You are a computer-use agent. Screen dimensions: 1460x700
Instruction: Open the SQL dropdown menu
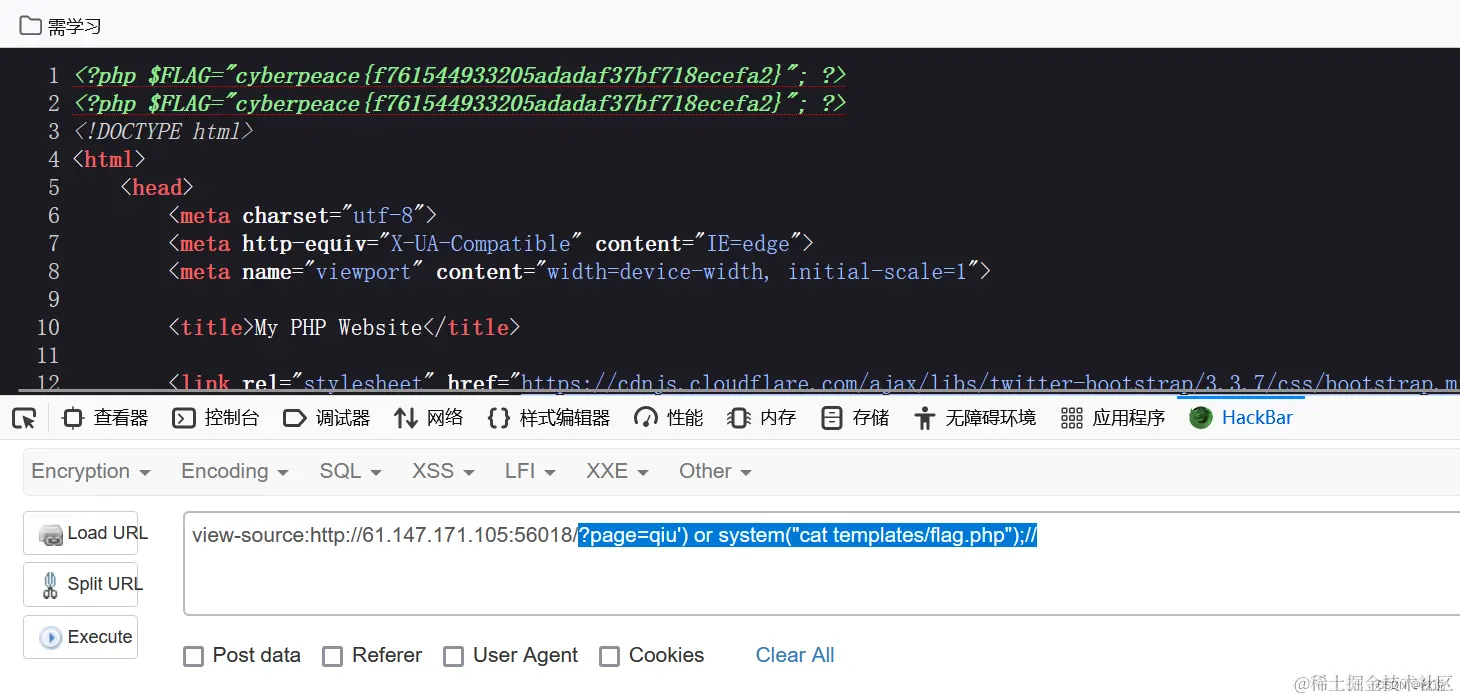point(351,471)
